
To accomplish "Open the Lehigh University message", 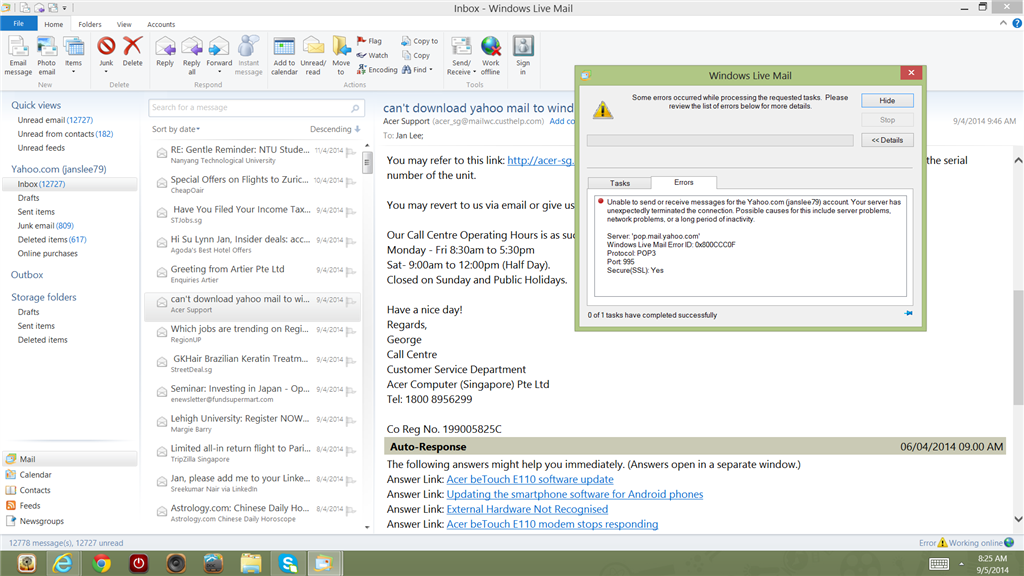I will (253, 423).
